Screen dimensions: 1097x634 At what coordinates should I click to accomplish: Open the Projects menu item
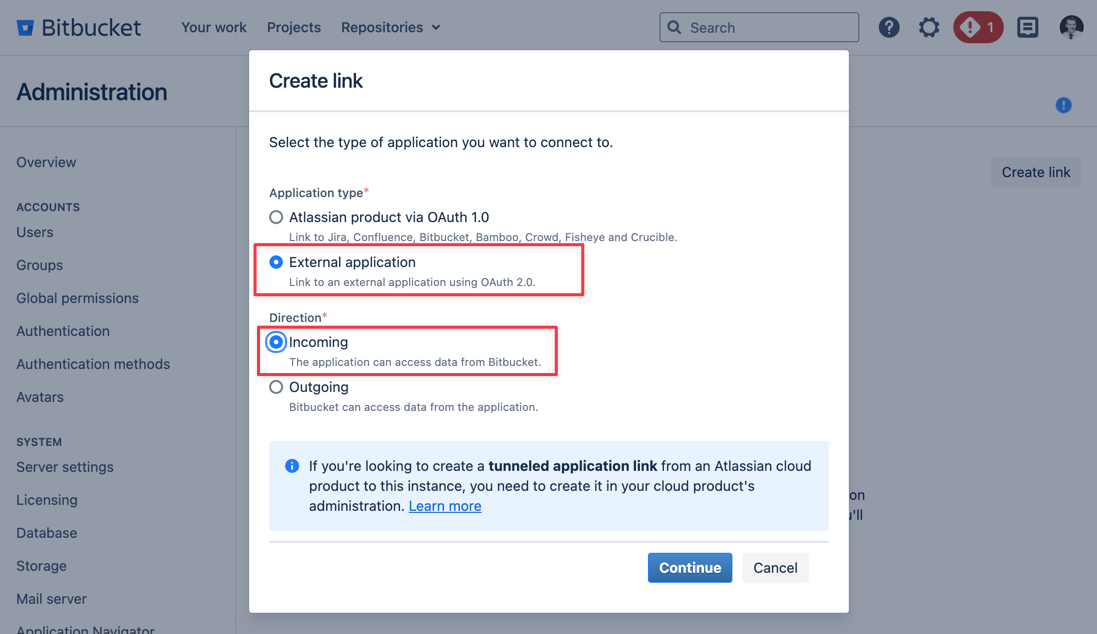tap(293, 27)
